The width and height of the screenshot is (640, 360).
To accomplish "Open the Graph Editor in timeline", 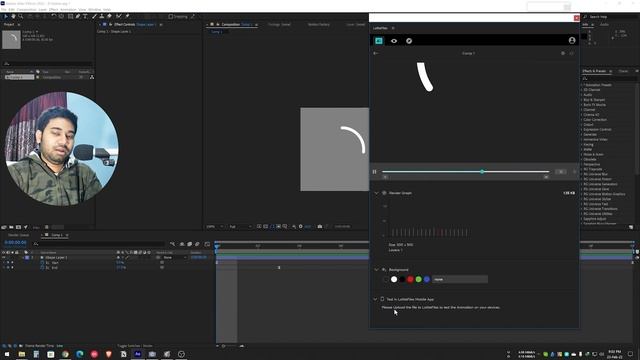I will click(x=207, y=244).
